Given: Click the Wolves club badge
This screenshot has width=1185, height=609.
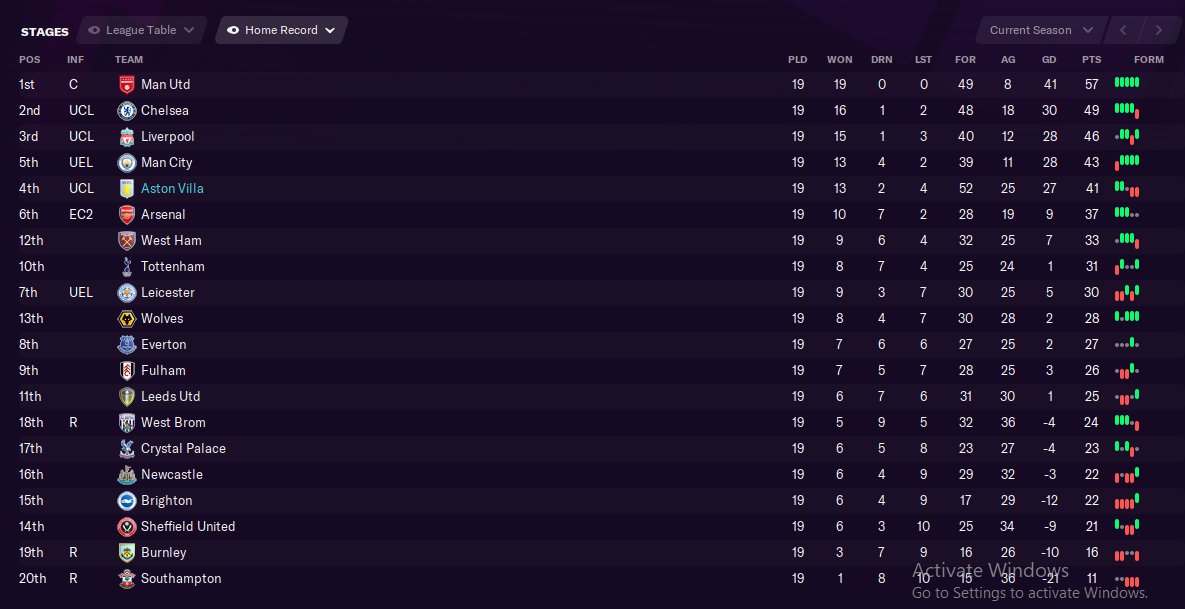Looking at the screenshot, I should point(127,319).
